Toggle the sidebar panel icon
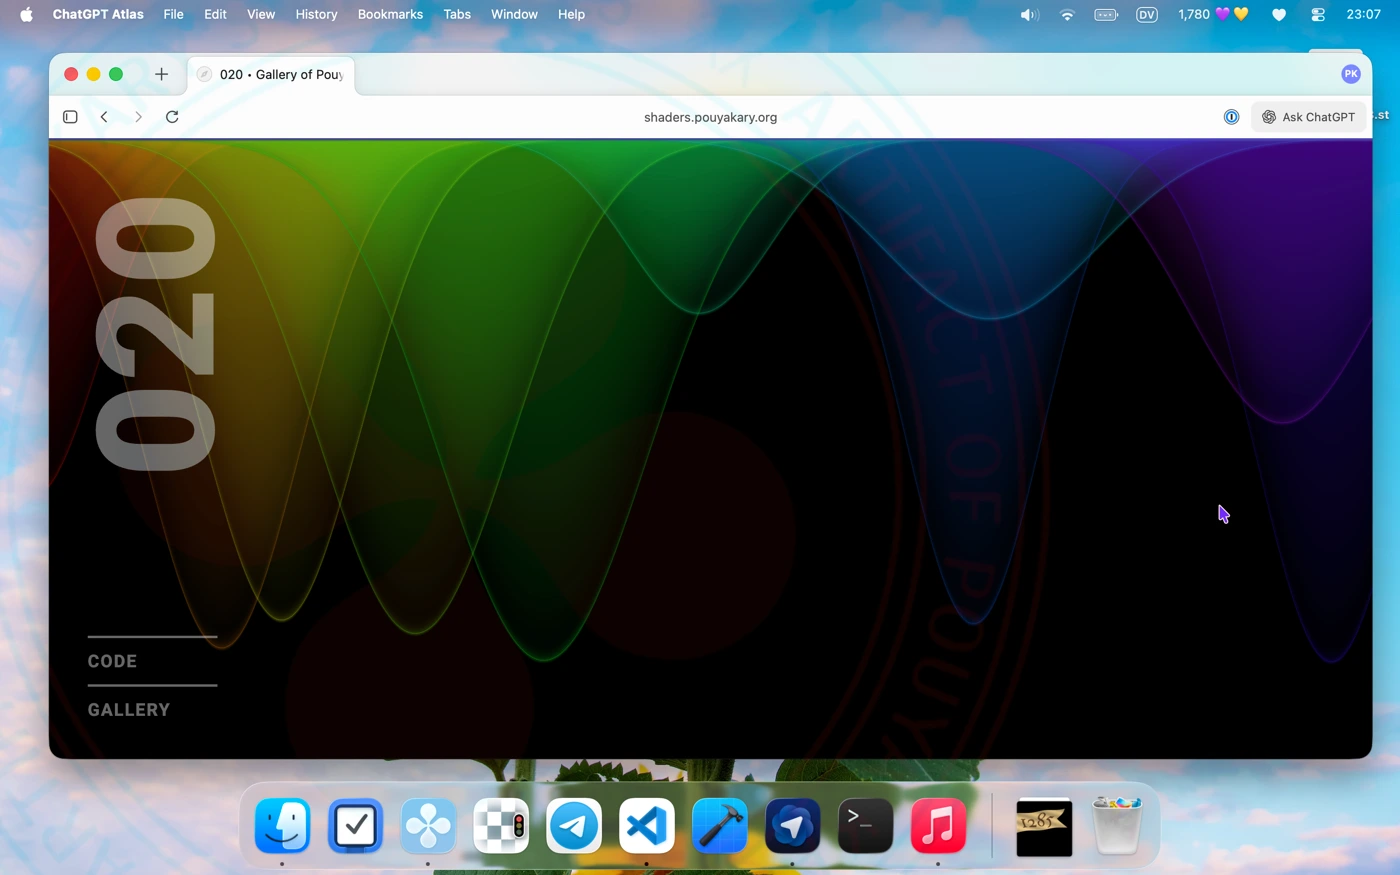 coord(70,117)
